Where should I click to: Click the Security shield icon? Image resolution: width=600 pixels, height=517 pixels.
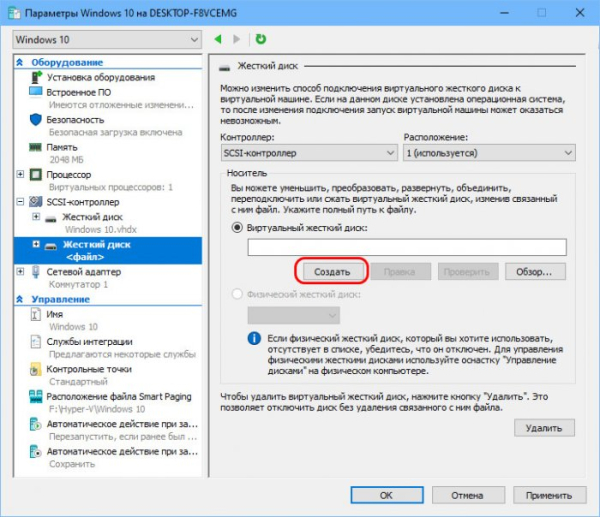36,119
